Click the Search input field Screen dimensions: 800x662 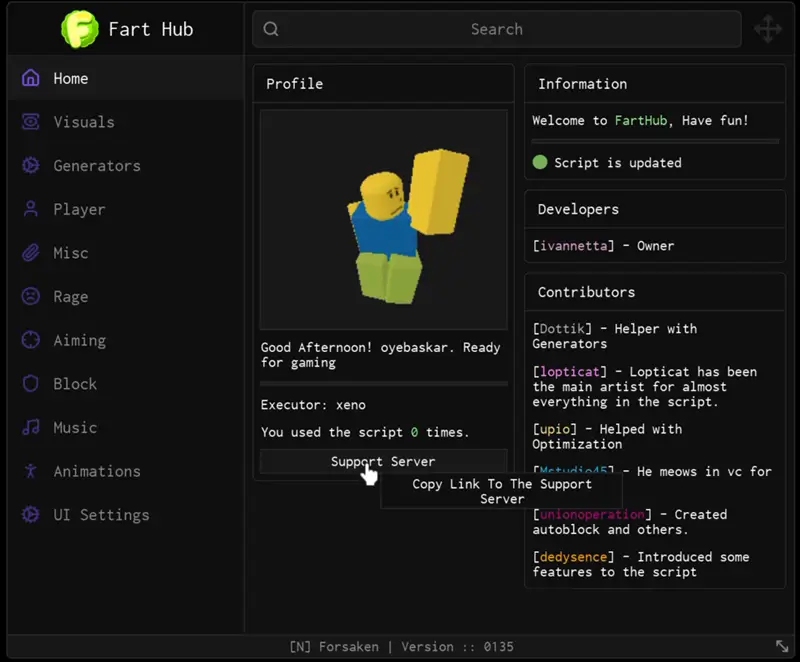tap(496, 29)
